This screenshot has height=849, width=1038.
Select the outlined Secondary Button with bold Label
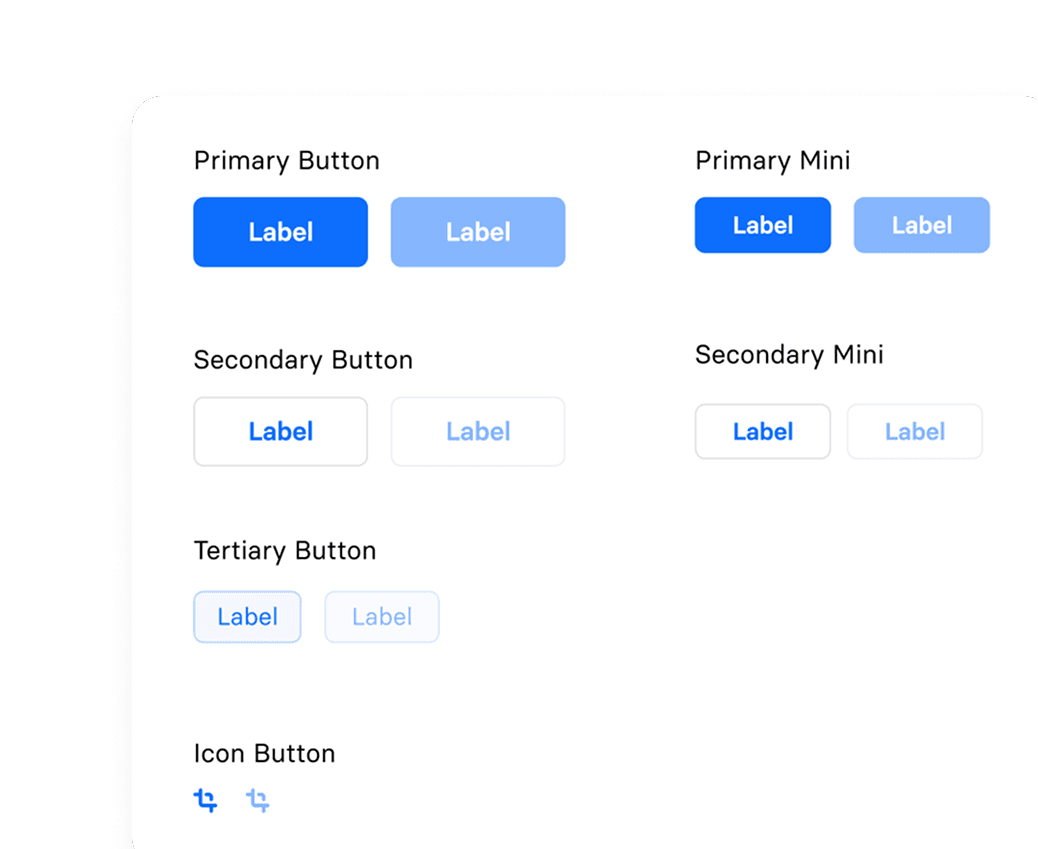click(x=280, y=431)
